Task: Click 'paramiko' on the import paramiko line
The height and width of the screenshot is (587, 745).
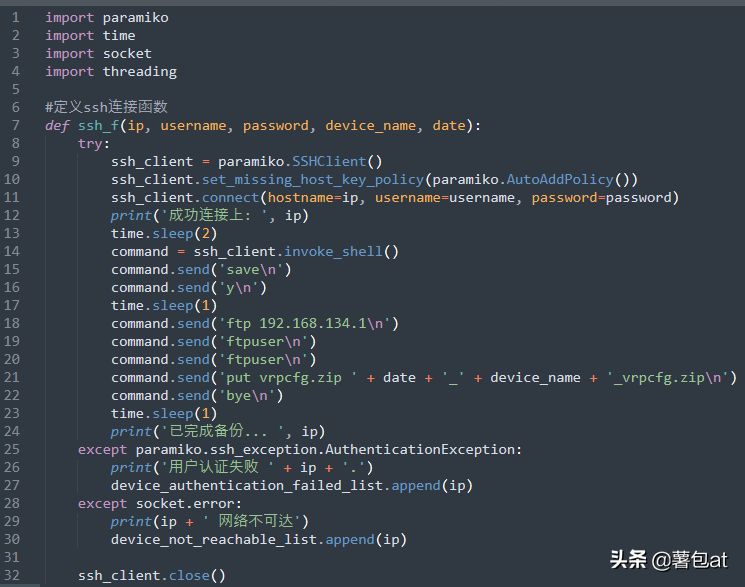Action: [135, 18]
